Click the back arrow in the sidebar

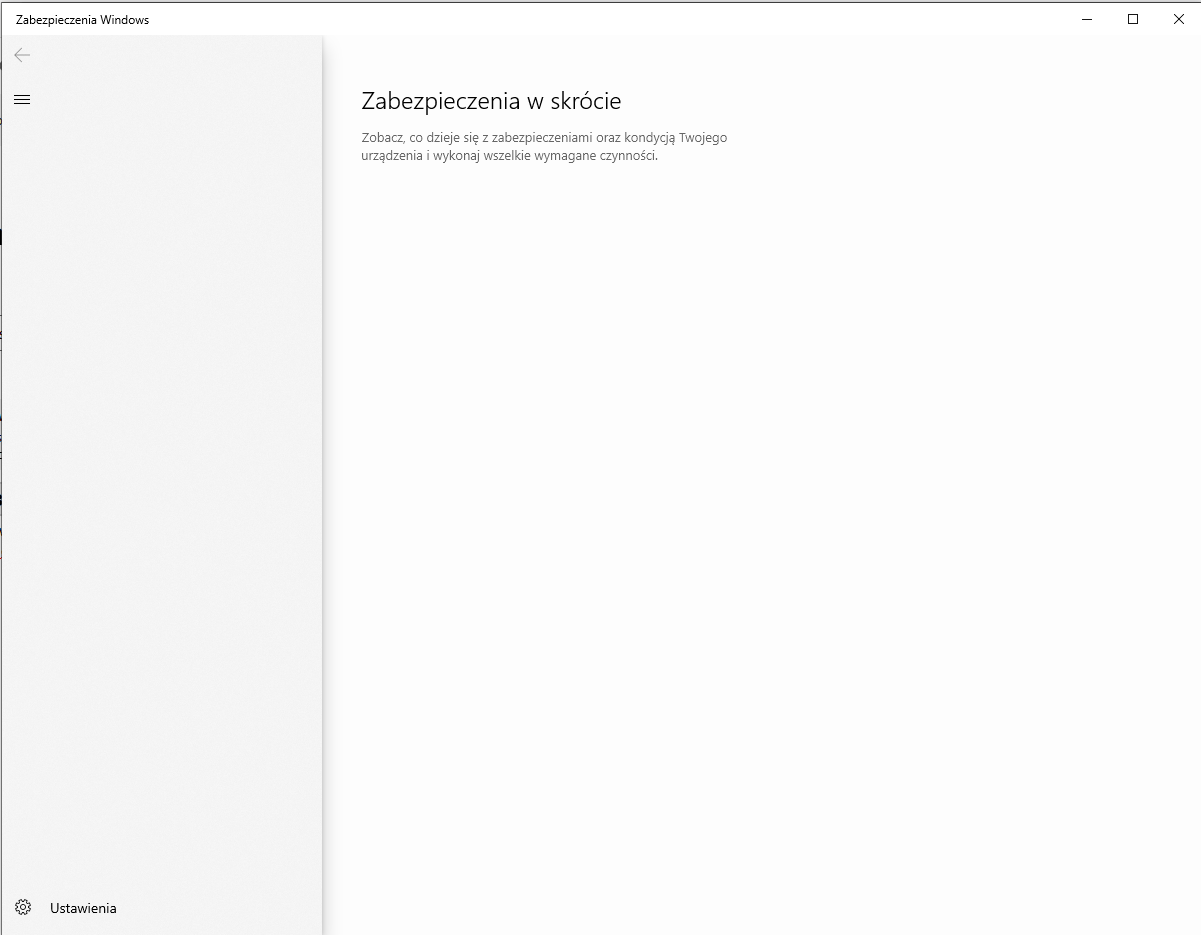click(x=22, y=55)
